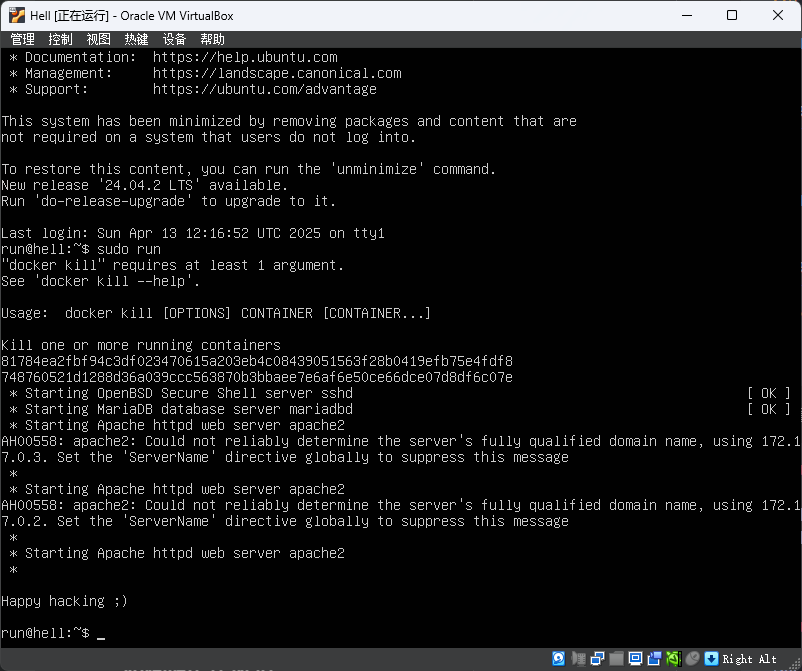Image resolution: width=802 pixels, height=671 pixels.
Task: Toggle the grey mouse integration icon
Action: (x=691, y=658)
